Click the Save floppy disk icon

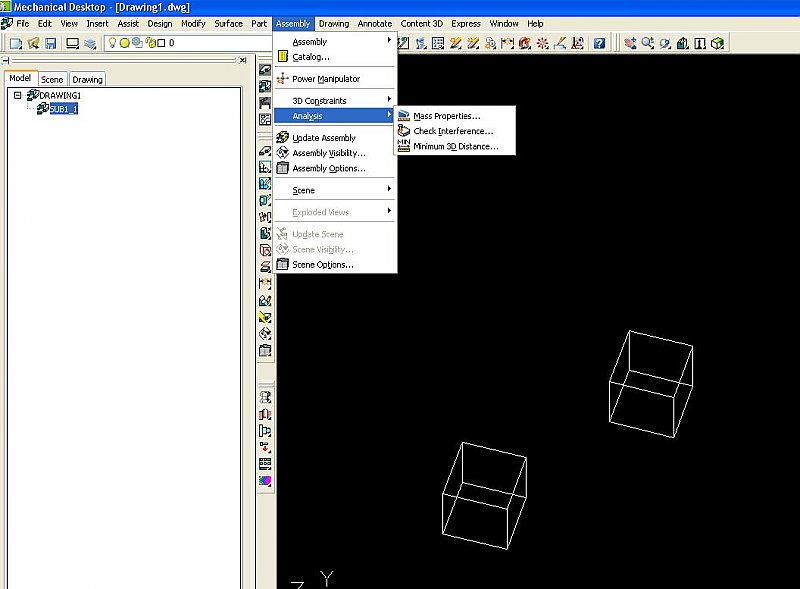tap(50, 43)
